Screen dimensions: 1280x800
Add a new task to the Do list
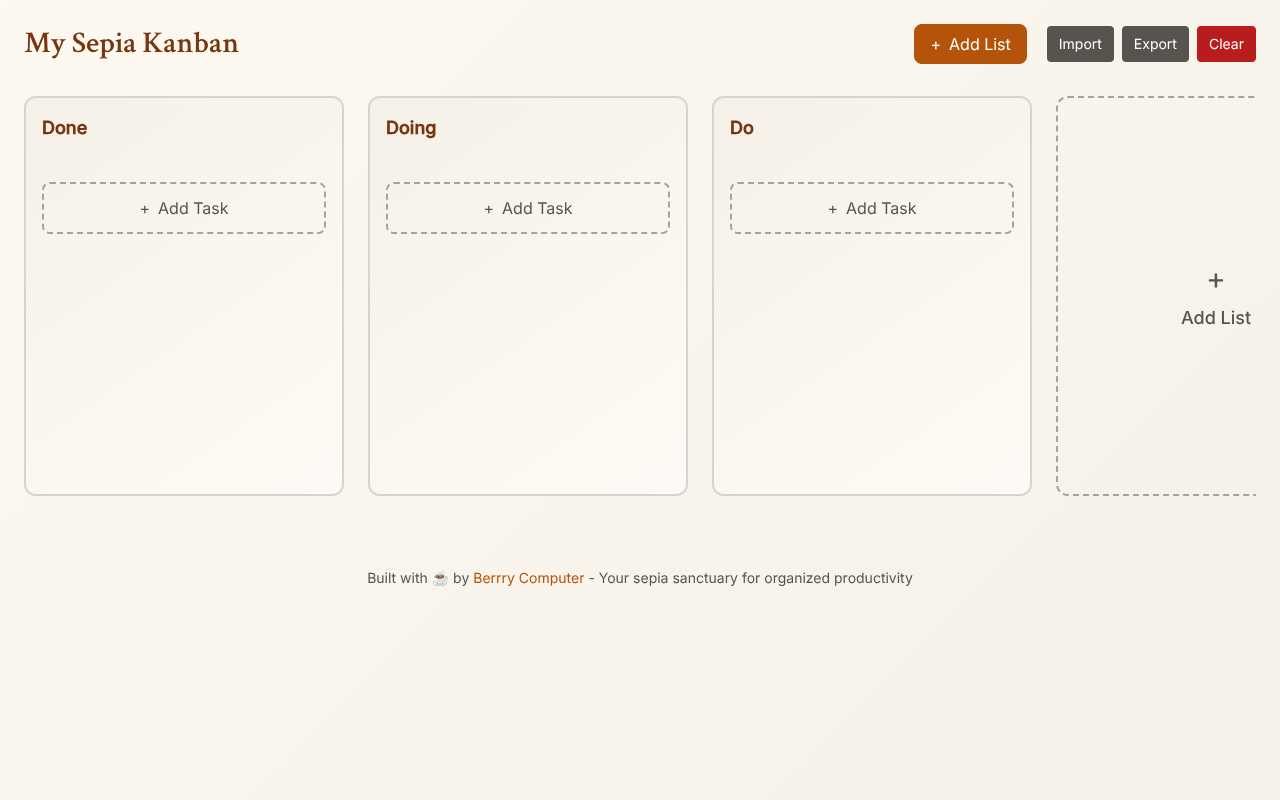(x=871, y=208)
